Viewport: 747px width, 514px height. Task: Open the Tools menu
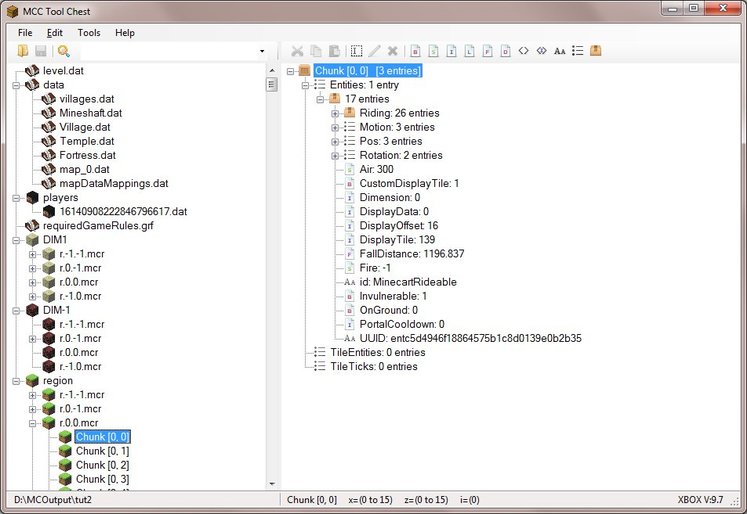(89, 33)
